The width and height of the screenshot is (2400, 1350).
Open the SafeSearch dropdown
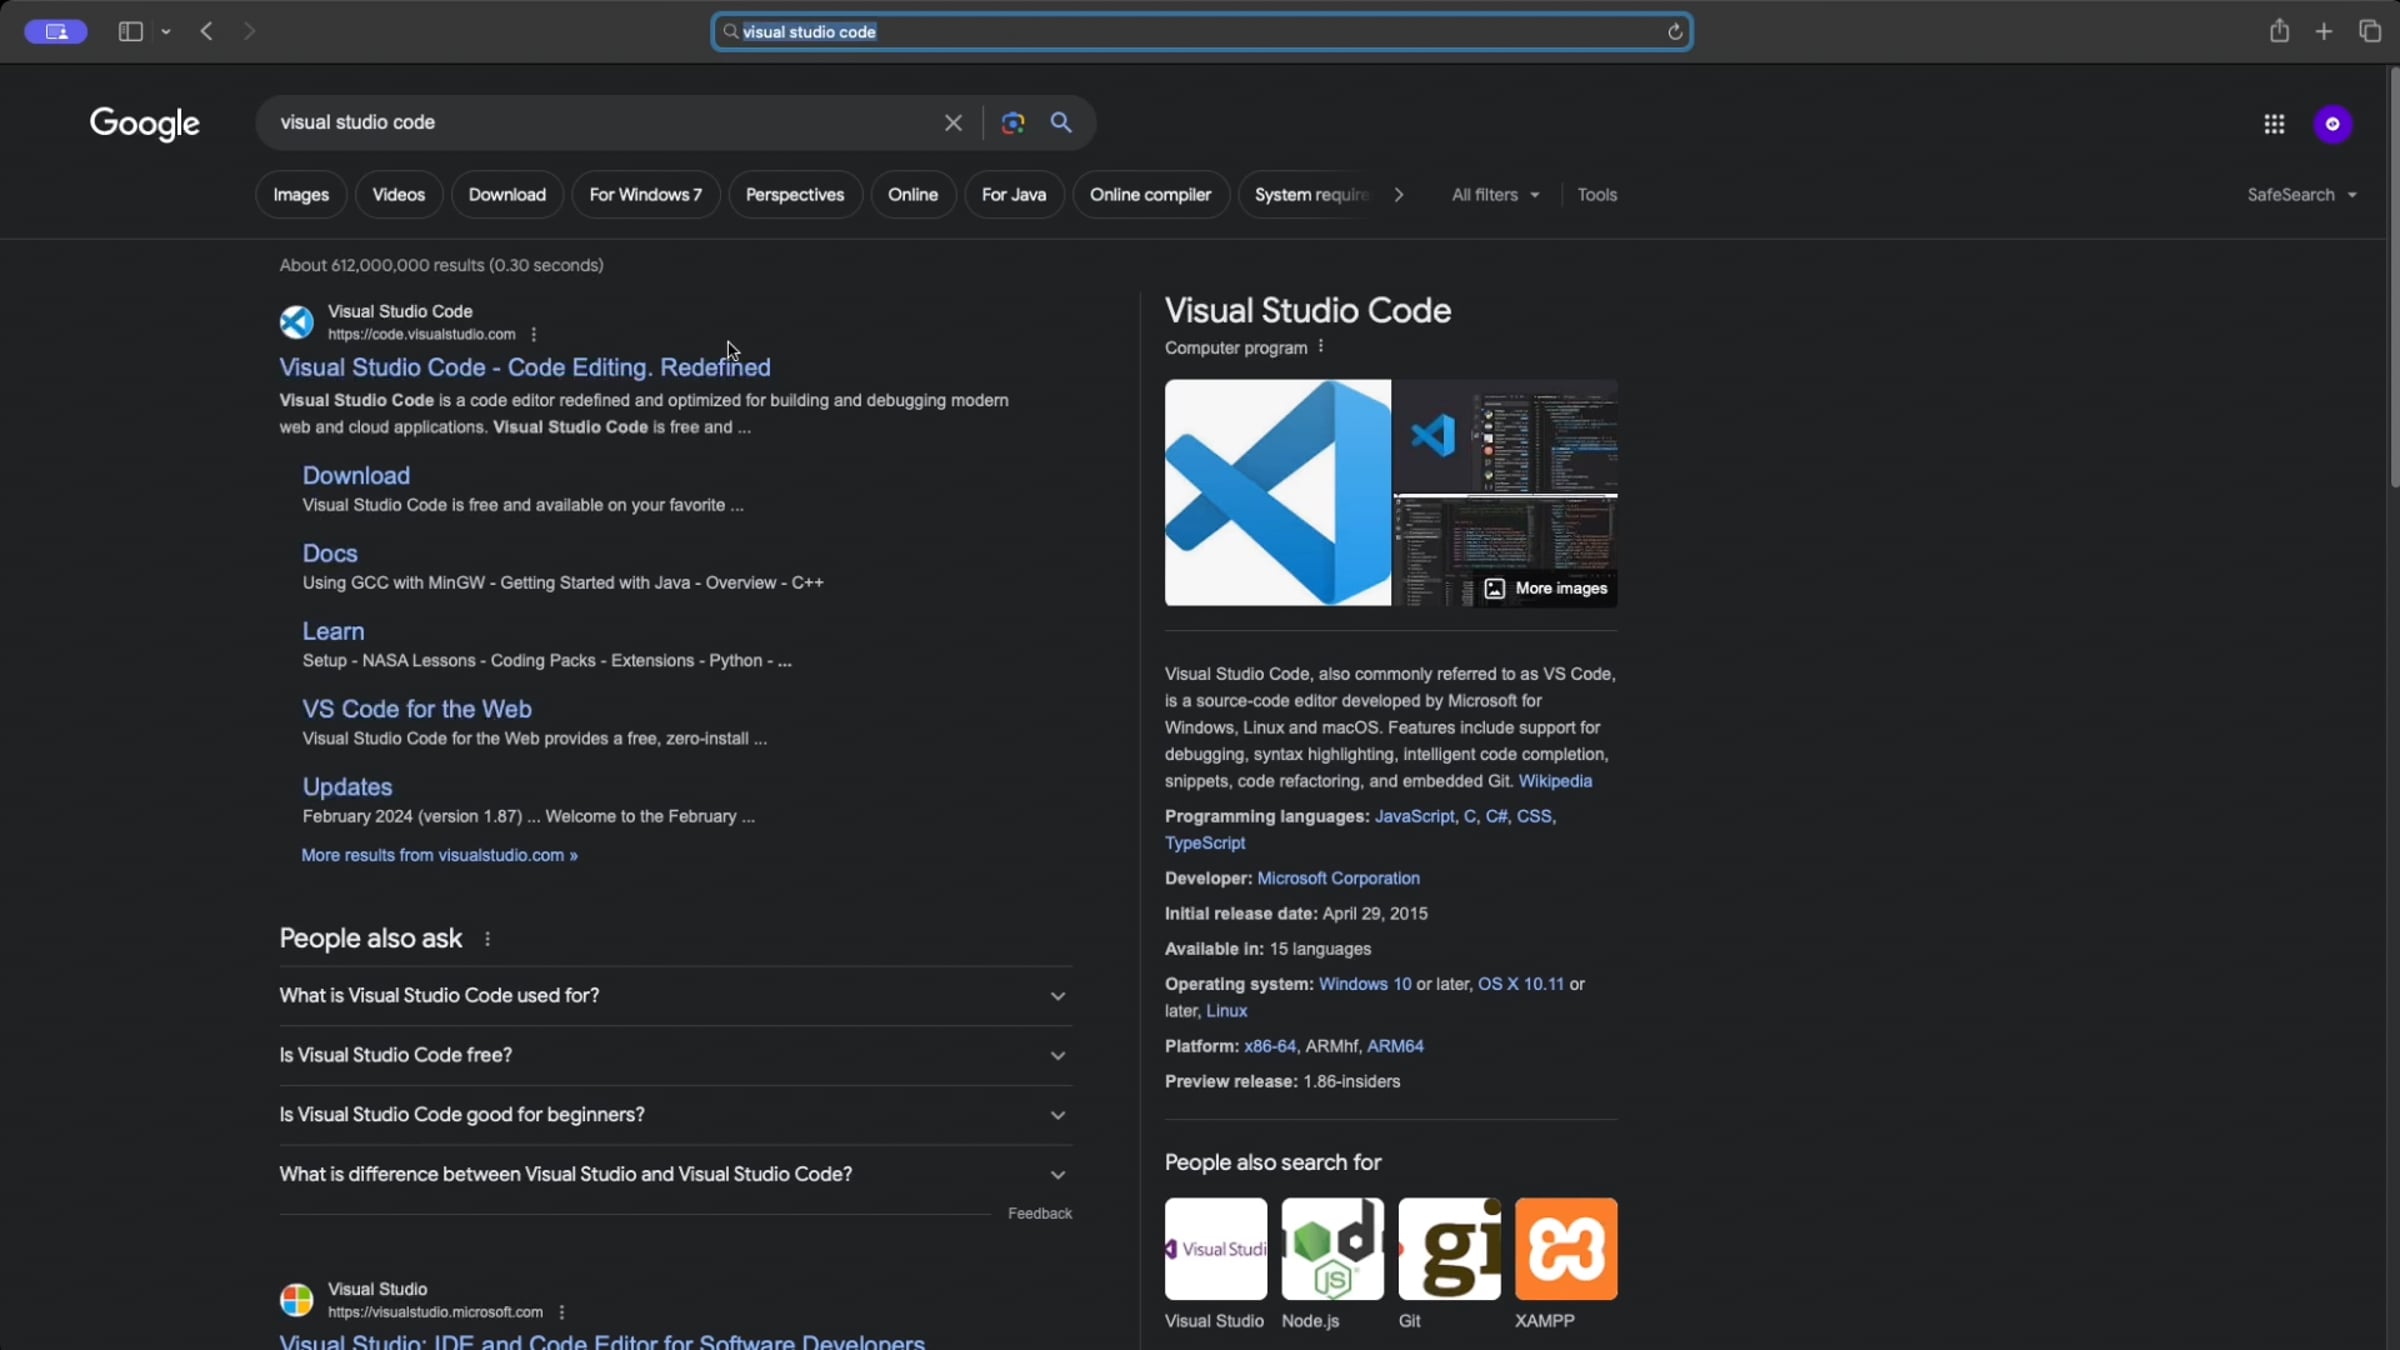coord(2302,194)
